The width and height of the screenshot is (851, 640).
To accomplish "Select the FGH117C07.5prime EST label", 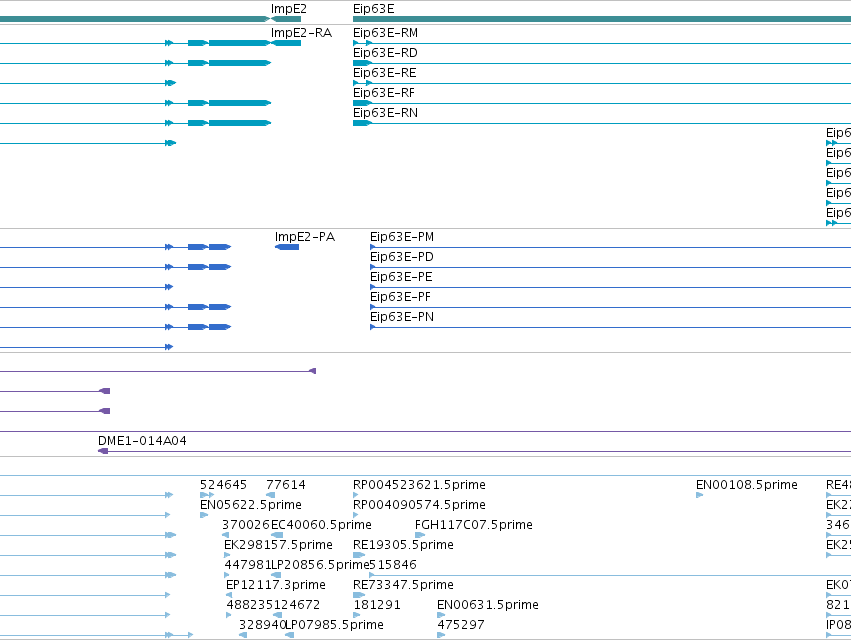I will pyautogui.click(x=474, y=525).
